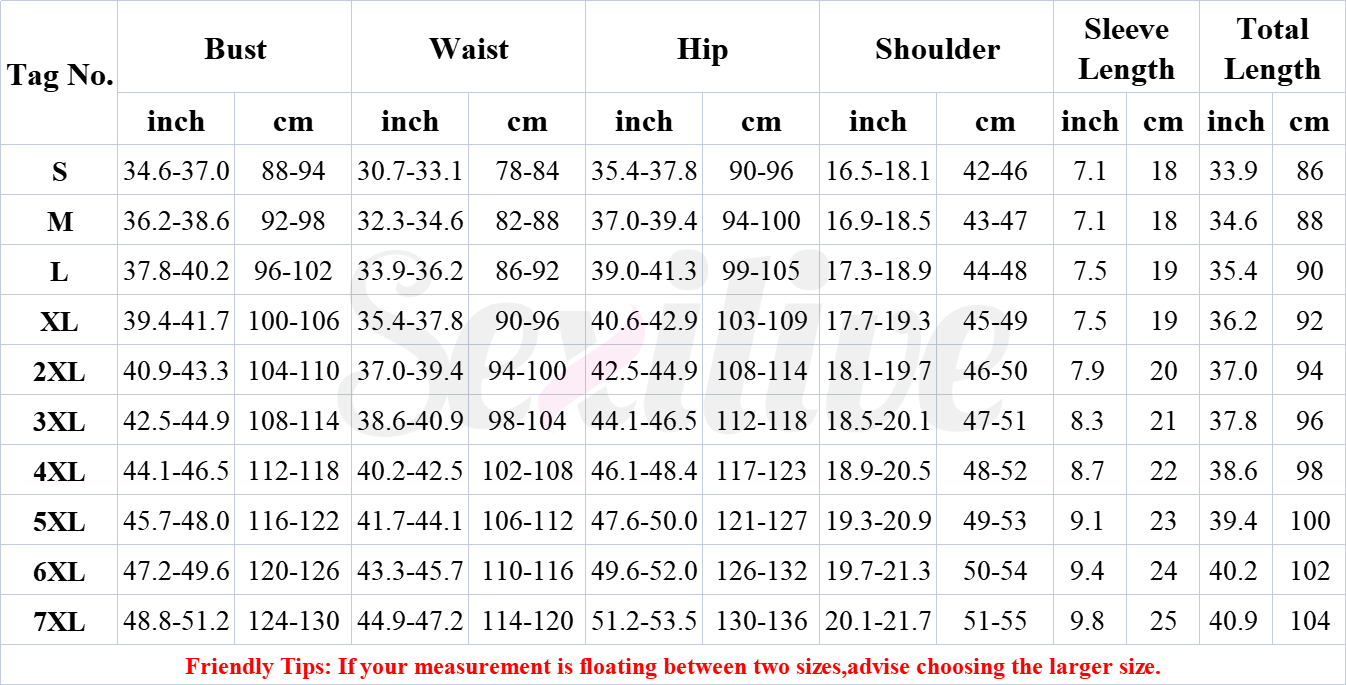Click the L shoulder inch value 17.3-18.9

878,271
